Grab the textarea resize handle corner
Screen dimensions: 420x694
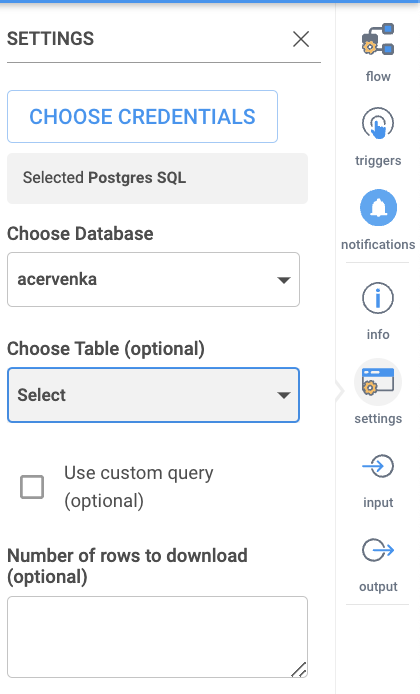[x=300, y=670]
